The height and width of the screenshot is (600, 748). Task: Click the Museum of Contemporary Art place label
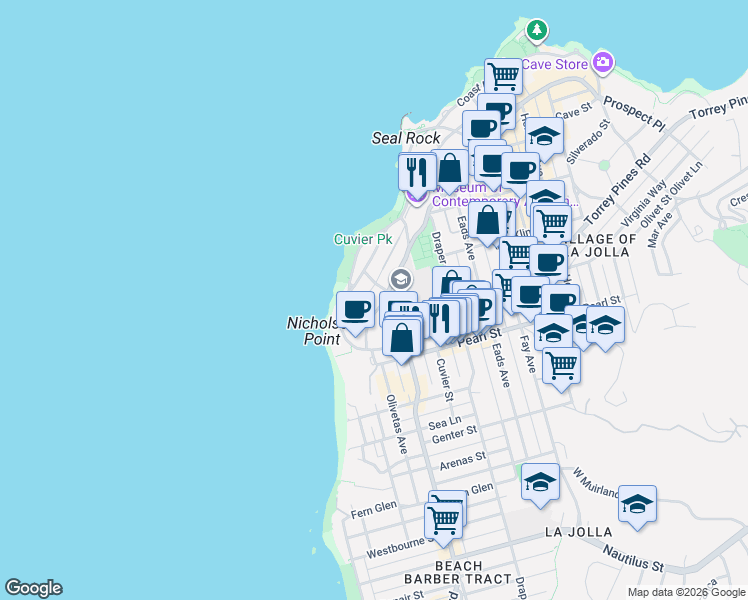pyautogui.click(x=505, y=195)
